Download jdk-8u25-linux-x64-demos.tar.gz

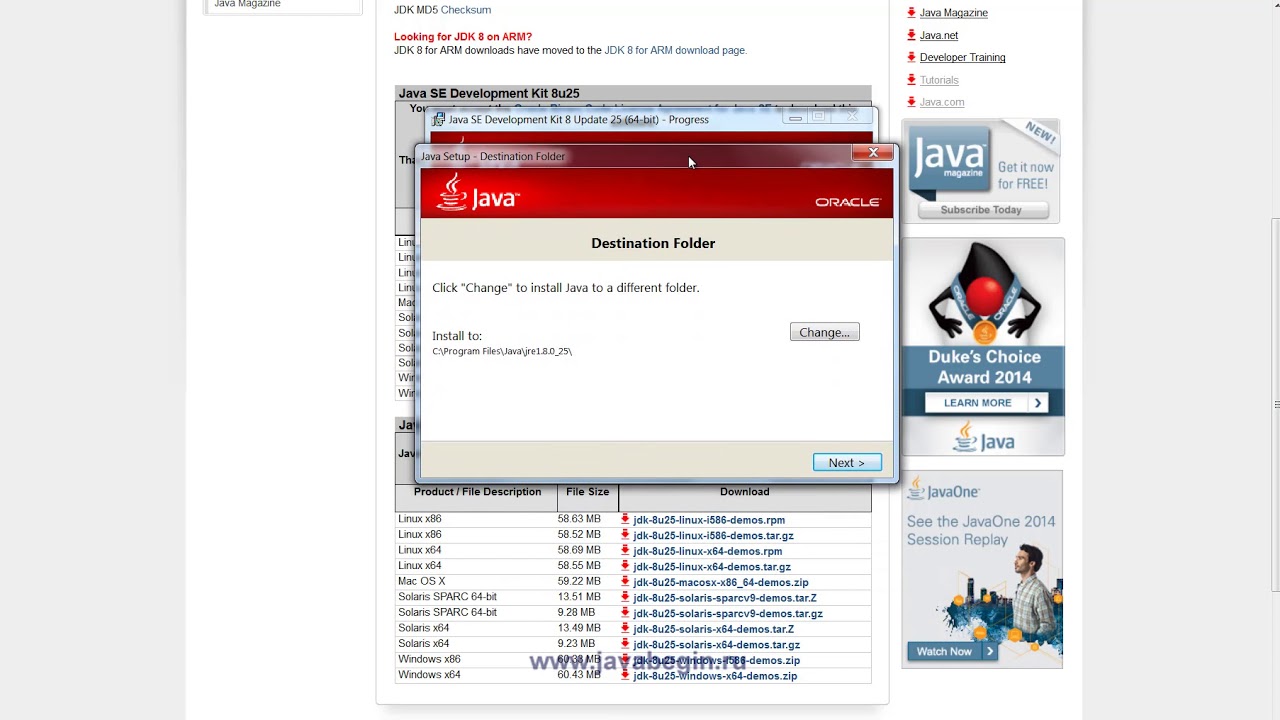click(712, 567)
